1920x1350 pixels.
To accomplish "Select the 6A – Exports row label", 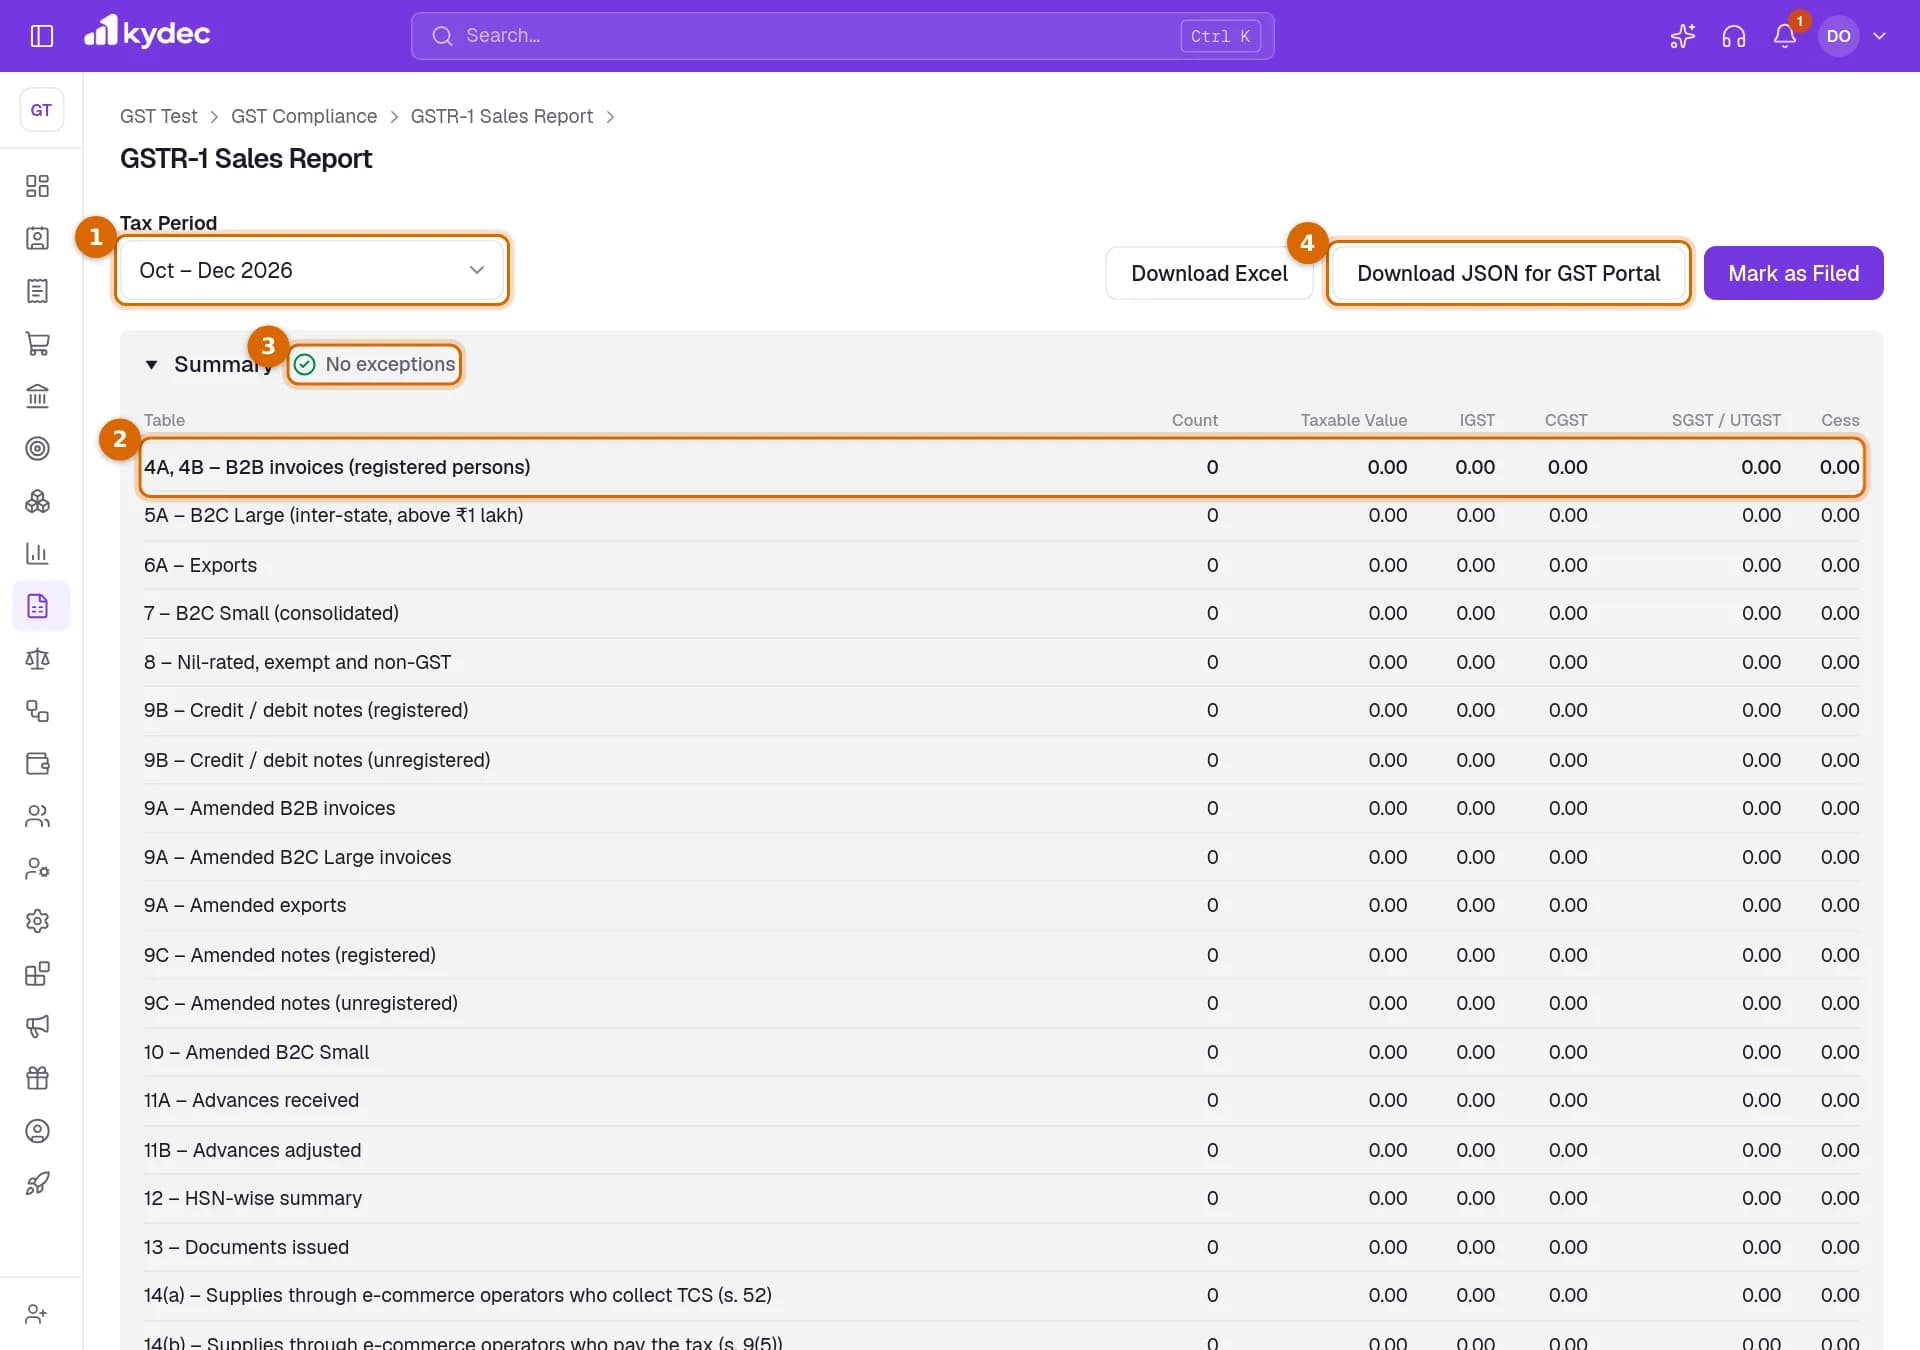I will tap(200, 565).
